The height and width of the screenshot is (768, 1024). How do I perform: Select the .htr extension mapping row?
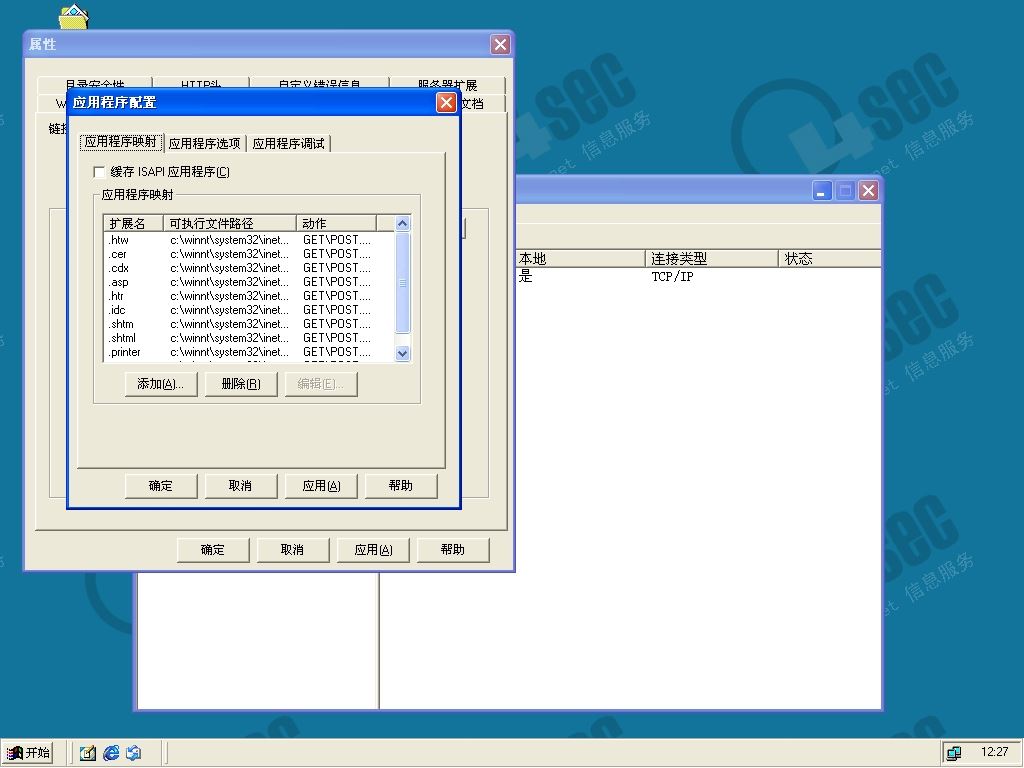click(249, 296)
